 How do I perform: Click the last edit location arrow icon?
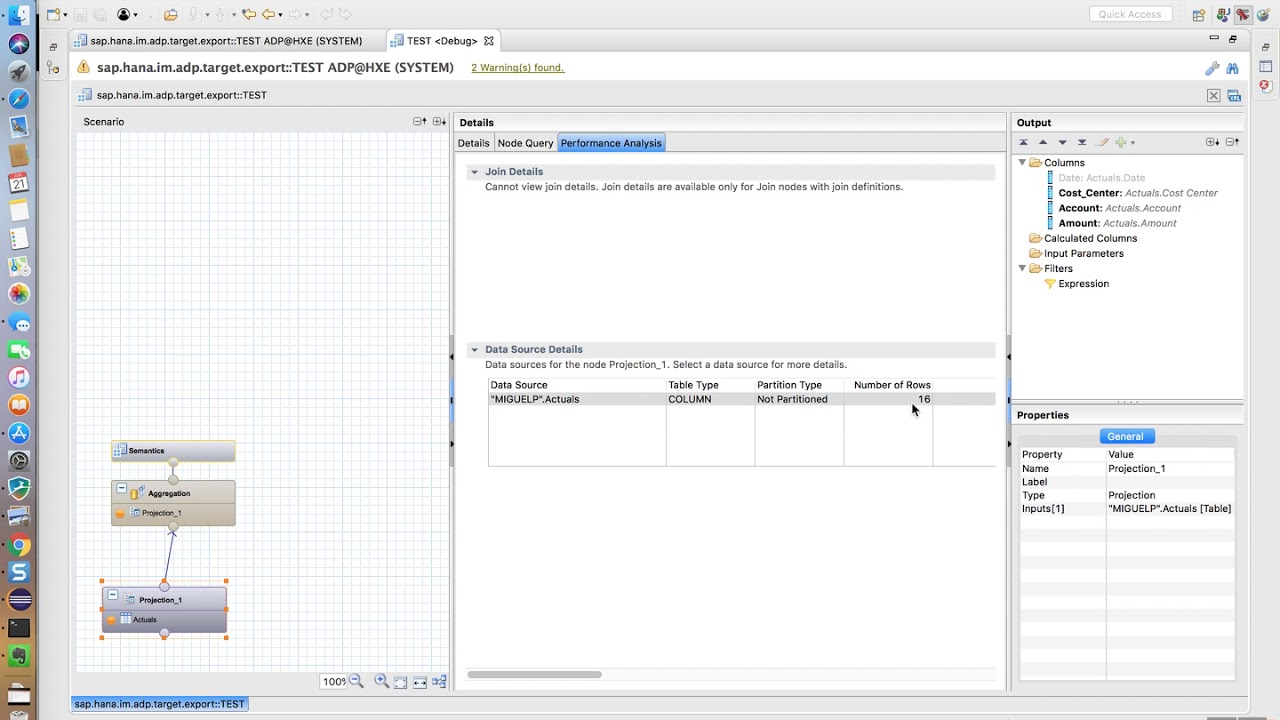pyautogui.click(x=249, y=15)
